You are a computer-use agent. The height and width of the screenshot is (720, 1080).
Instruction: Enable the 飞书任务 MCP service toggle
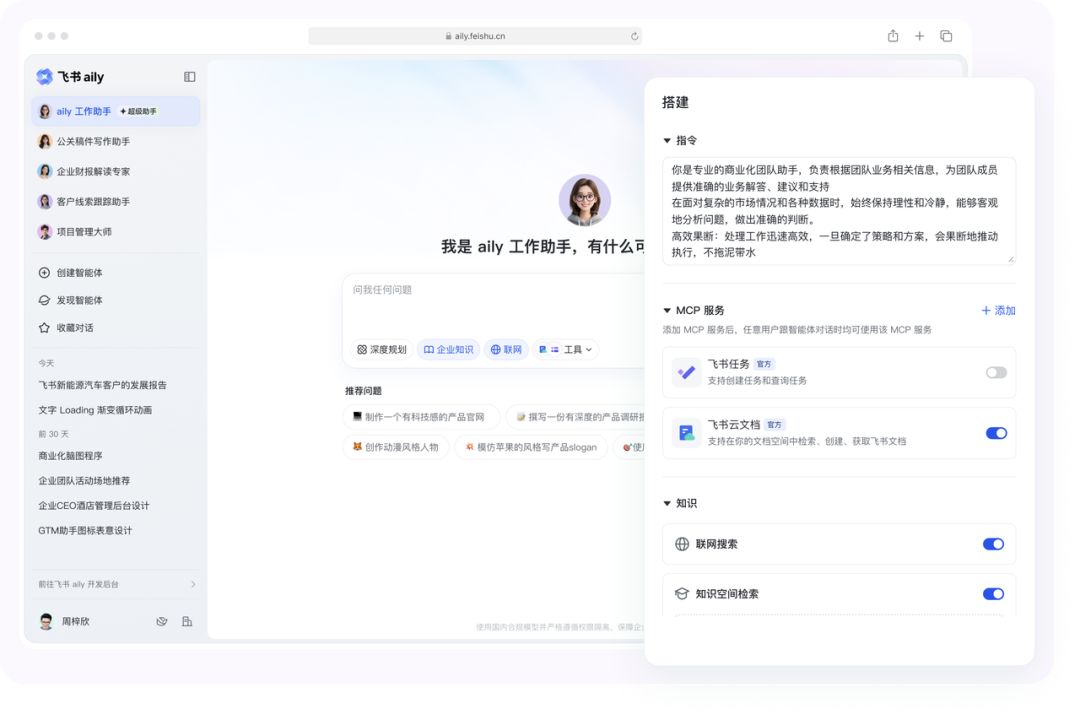tap(995, 372)
